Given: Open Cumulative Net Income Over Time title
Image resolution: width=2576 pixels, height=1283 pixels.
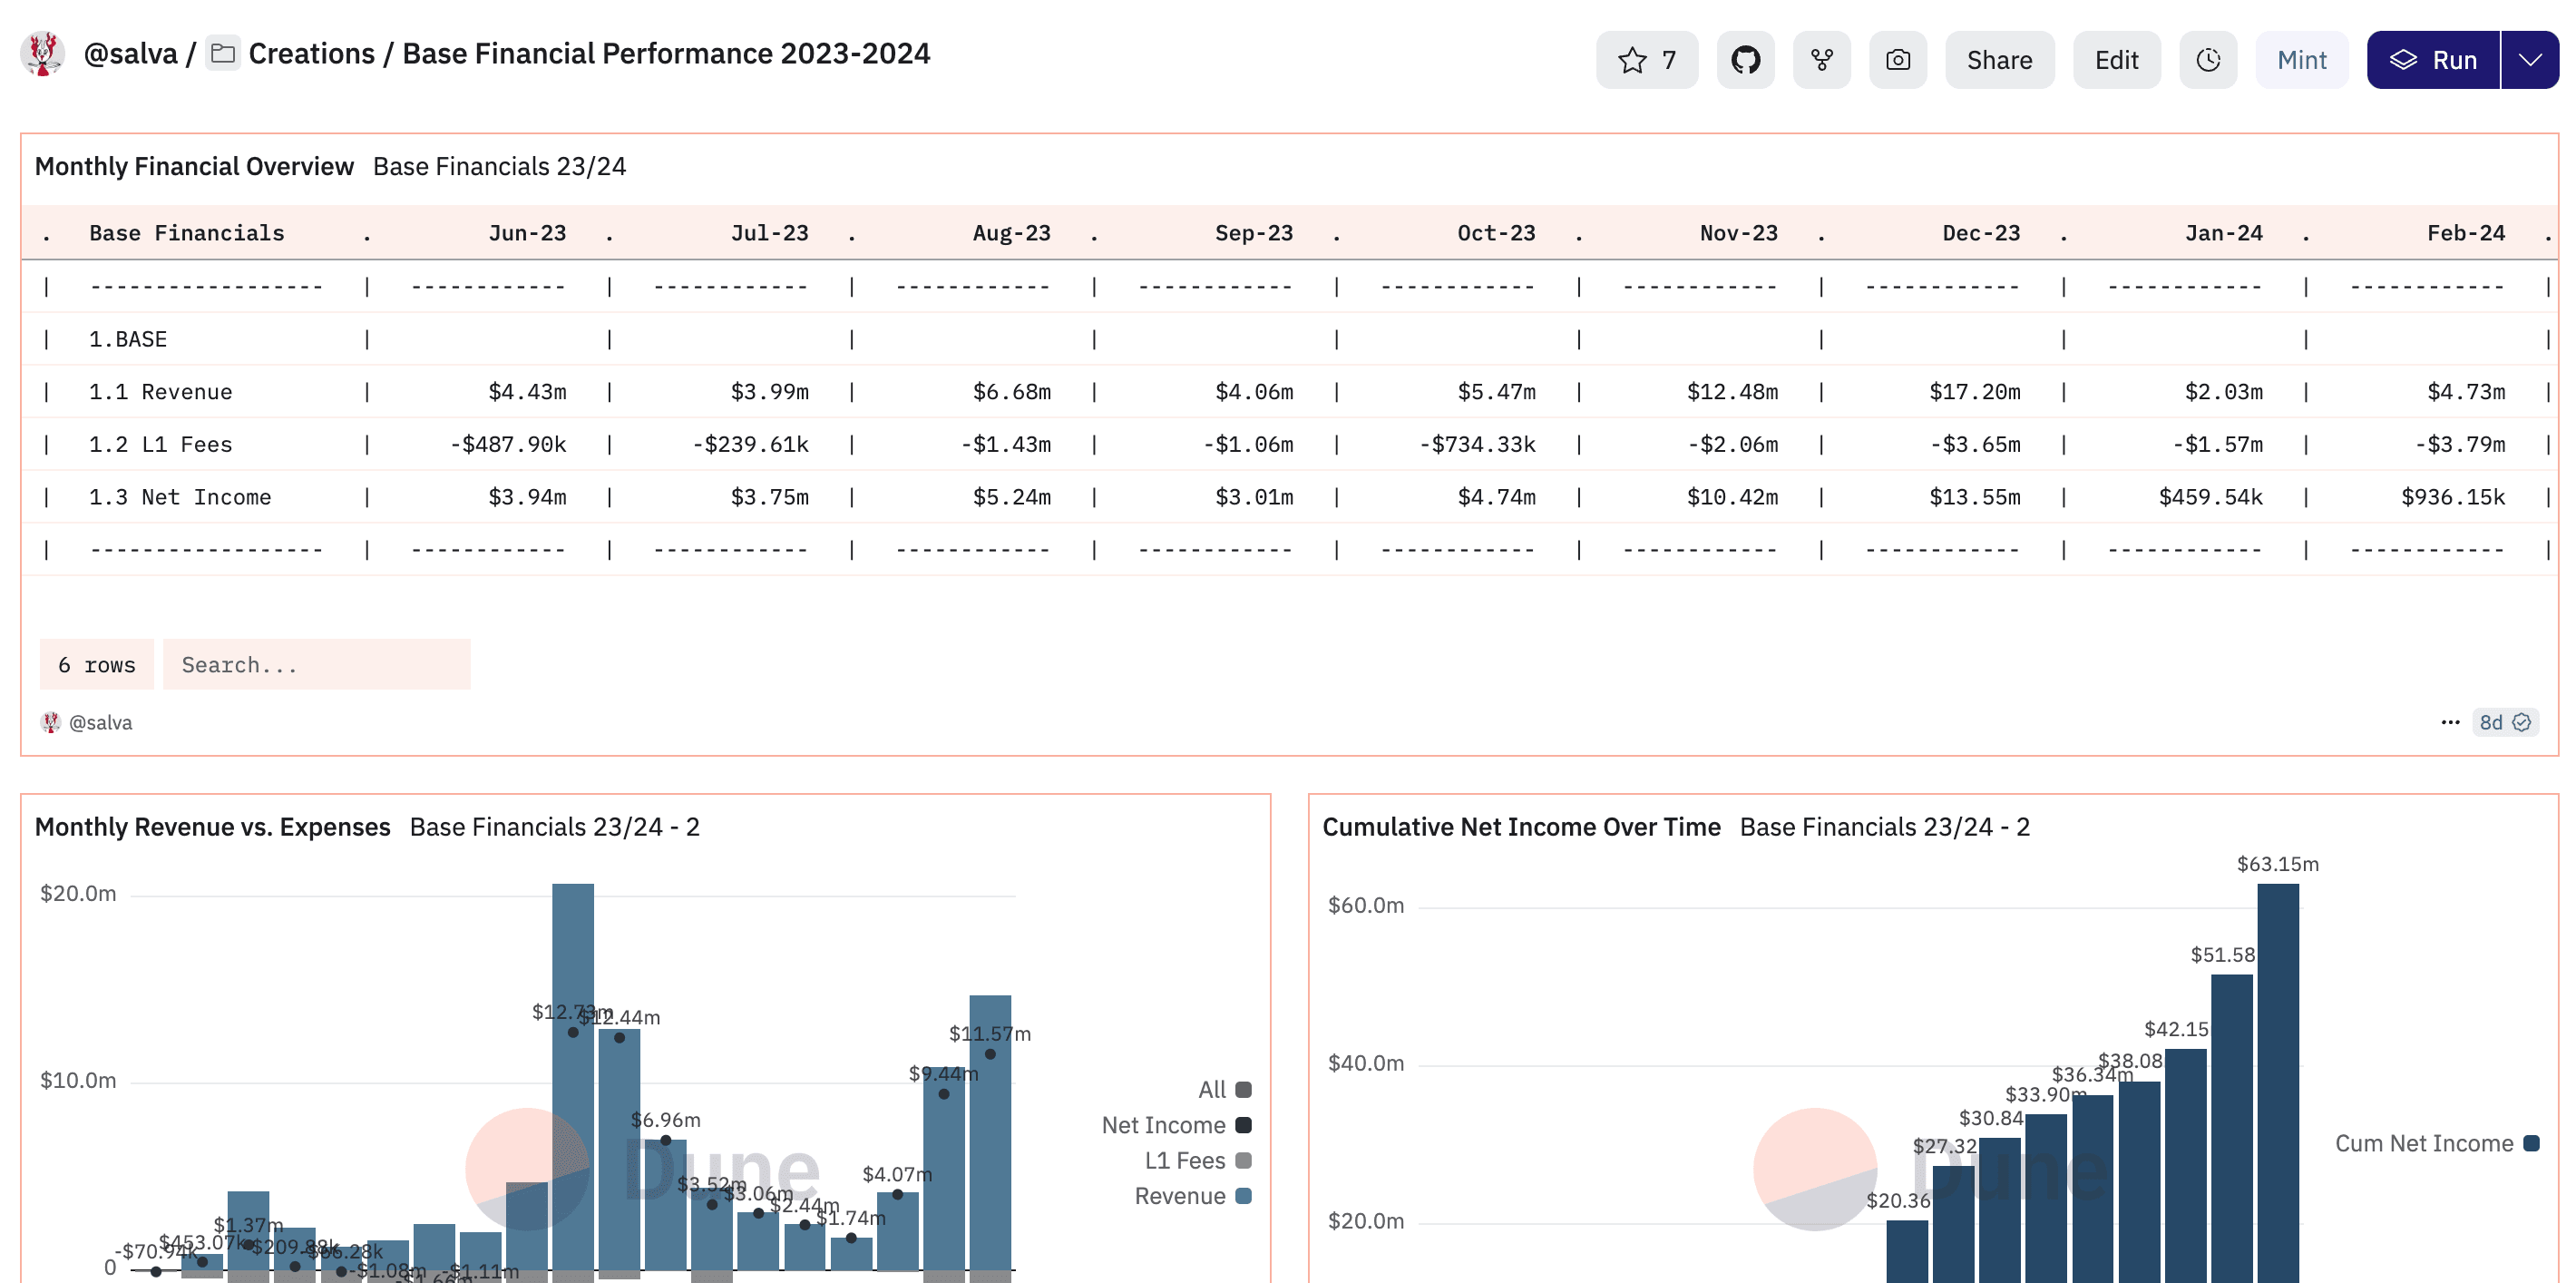Looking at the screenshot, I should tap(1521, 827).
